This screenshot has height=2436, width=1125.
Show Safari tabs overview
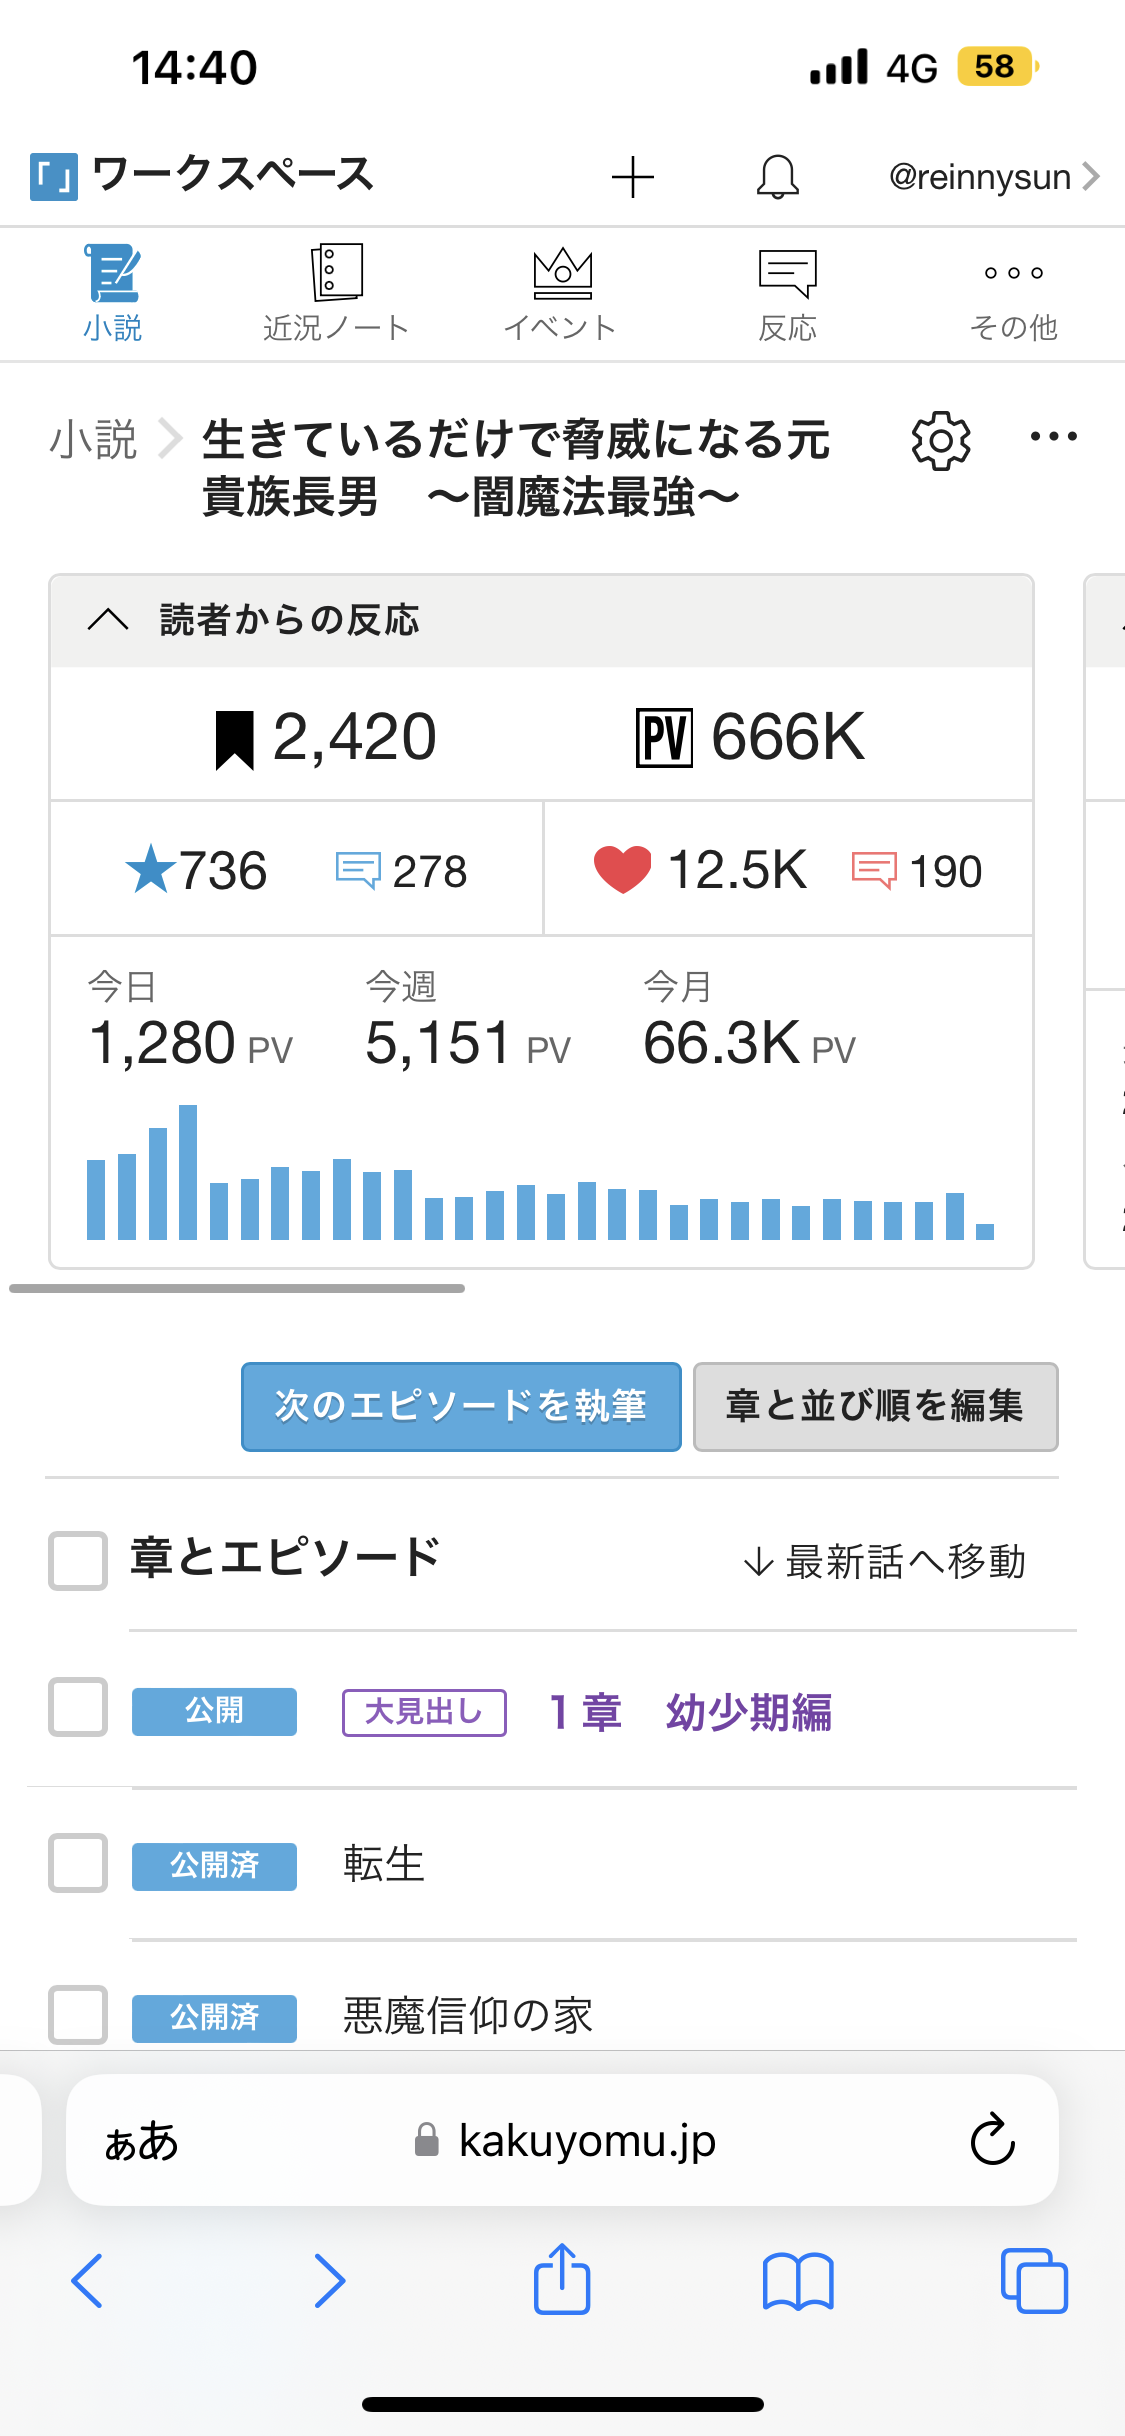(x=1034, y=2281)
